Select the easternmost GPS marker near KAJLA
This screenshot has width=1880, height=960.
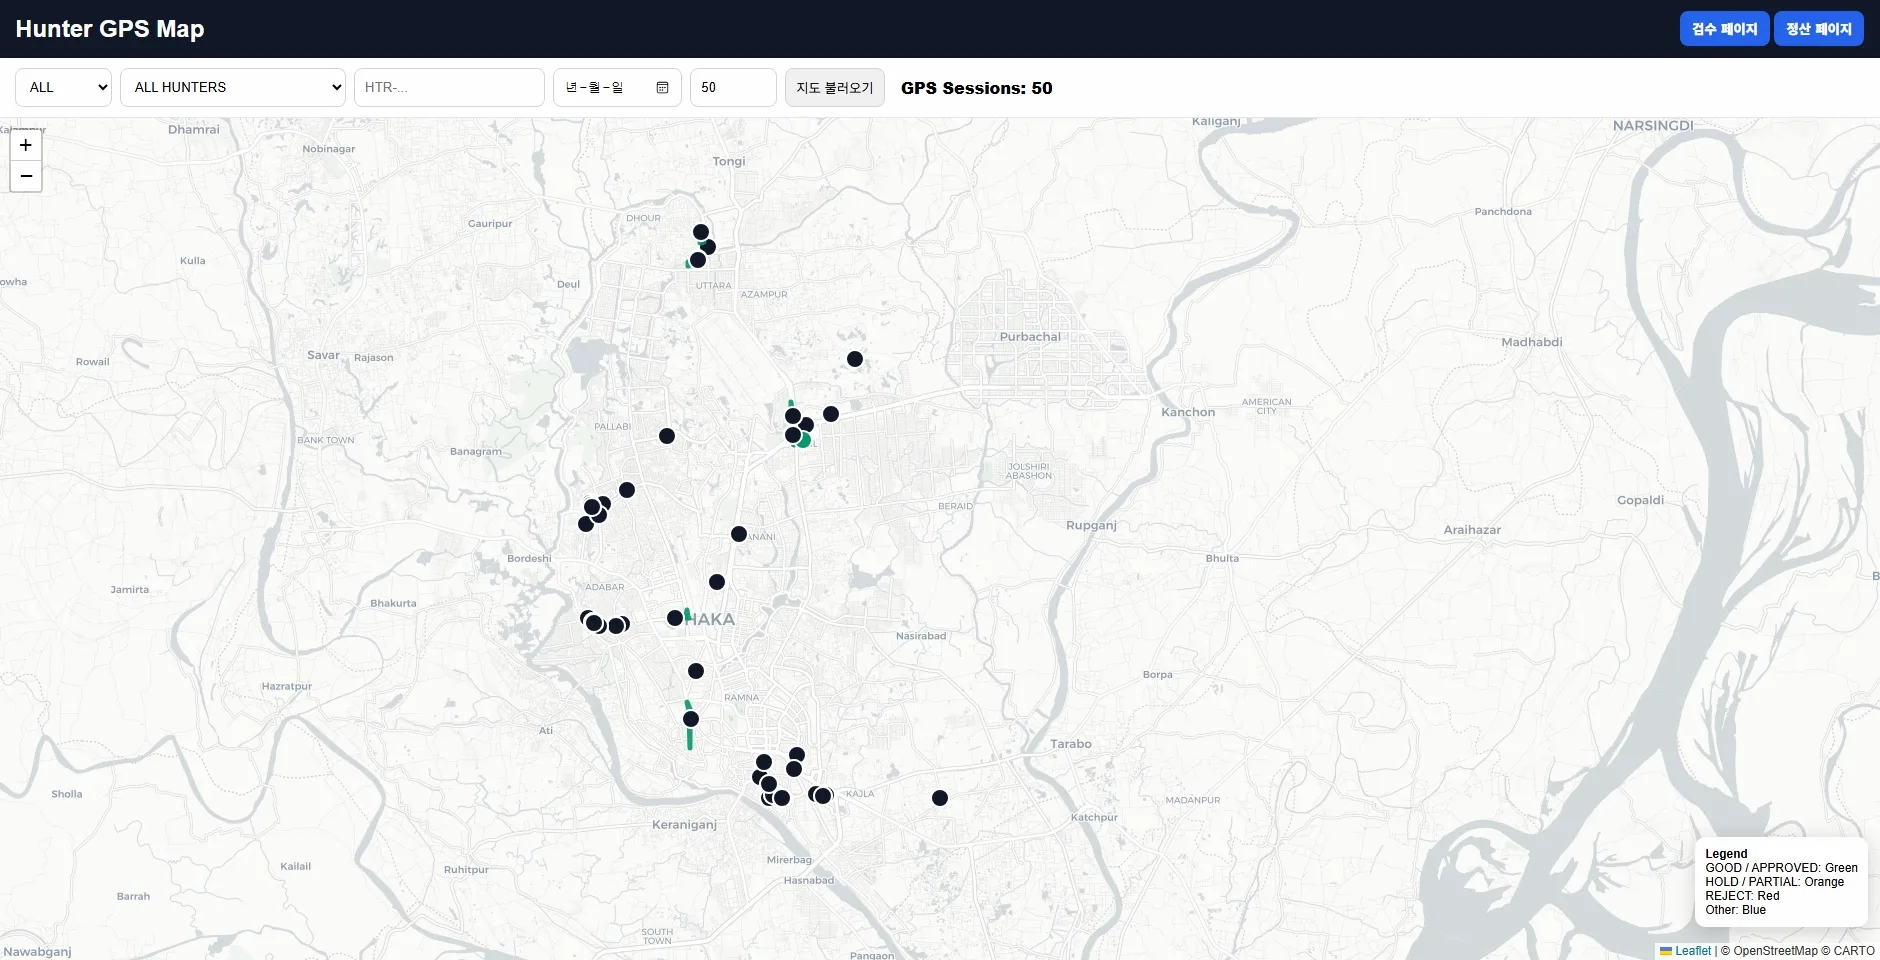tap(940, 798)
